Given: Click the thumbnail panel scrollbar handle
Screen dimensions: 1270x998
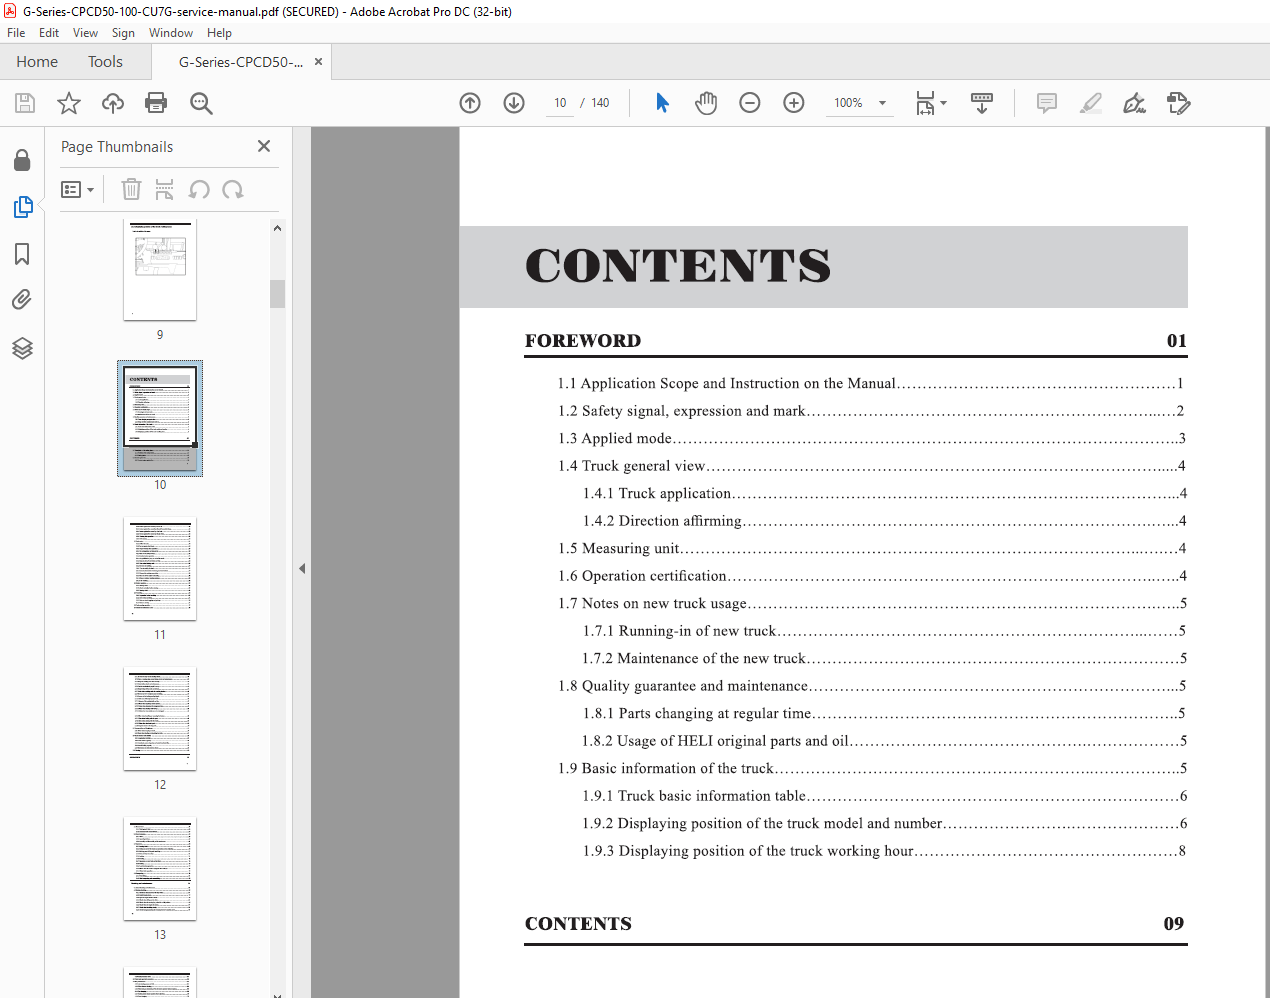Looking at the screenshot, I should click(277, 294).
